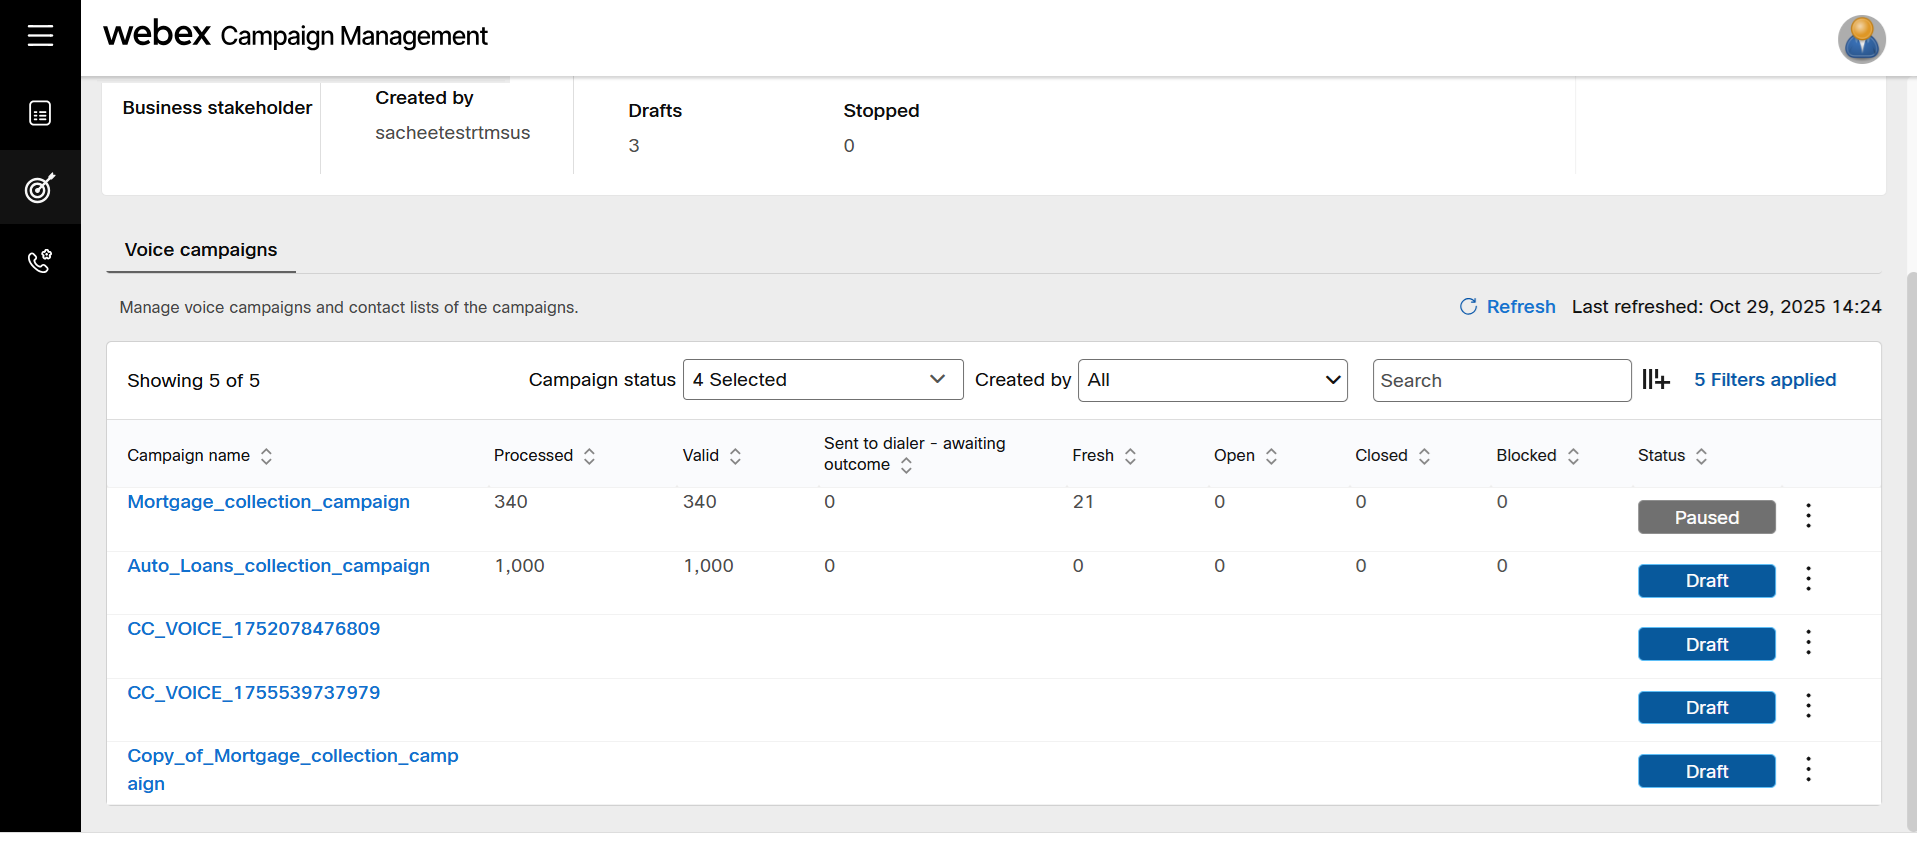Click the Stopped count 0
1917x848 pixels.
pos(849,146)
